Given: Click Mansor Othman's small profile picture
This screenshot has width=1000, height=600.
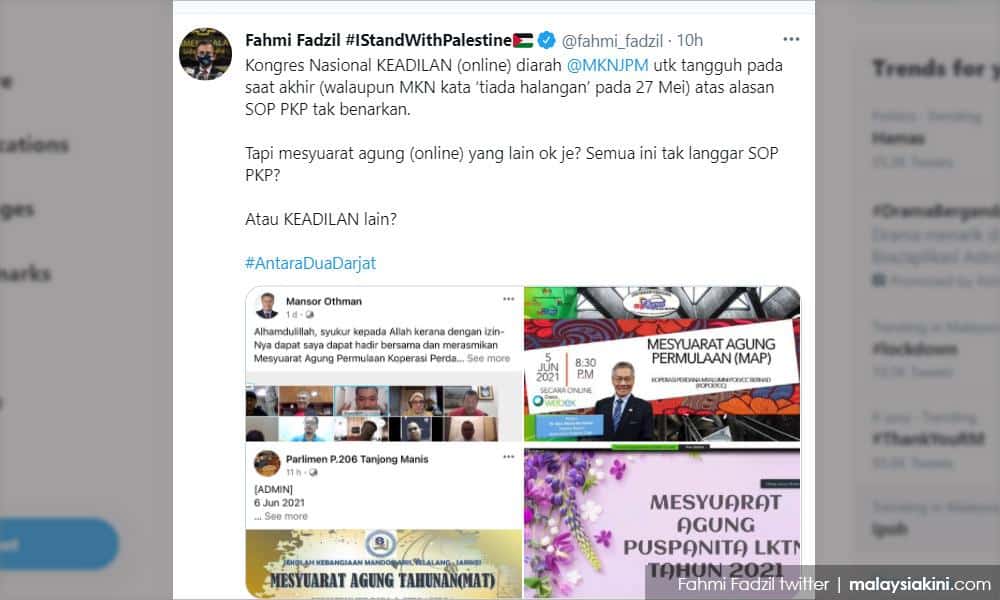Looking at the screenshot, I should coord(267,306).
